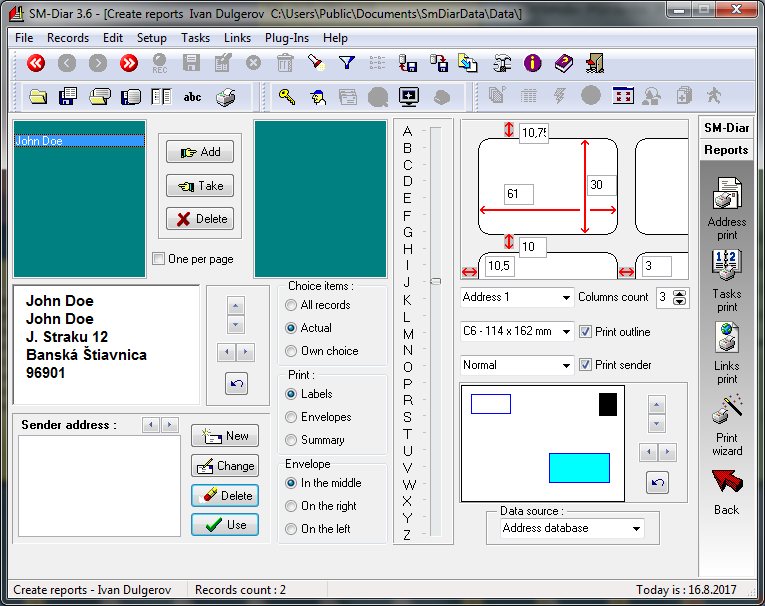765x606 pixels.
Task: Open Tasks print in sidebar
Action: point(727,281)
